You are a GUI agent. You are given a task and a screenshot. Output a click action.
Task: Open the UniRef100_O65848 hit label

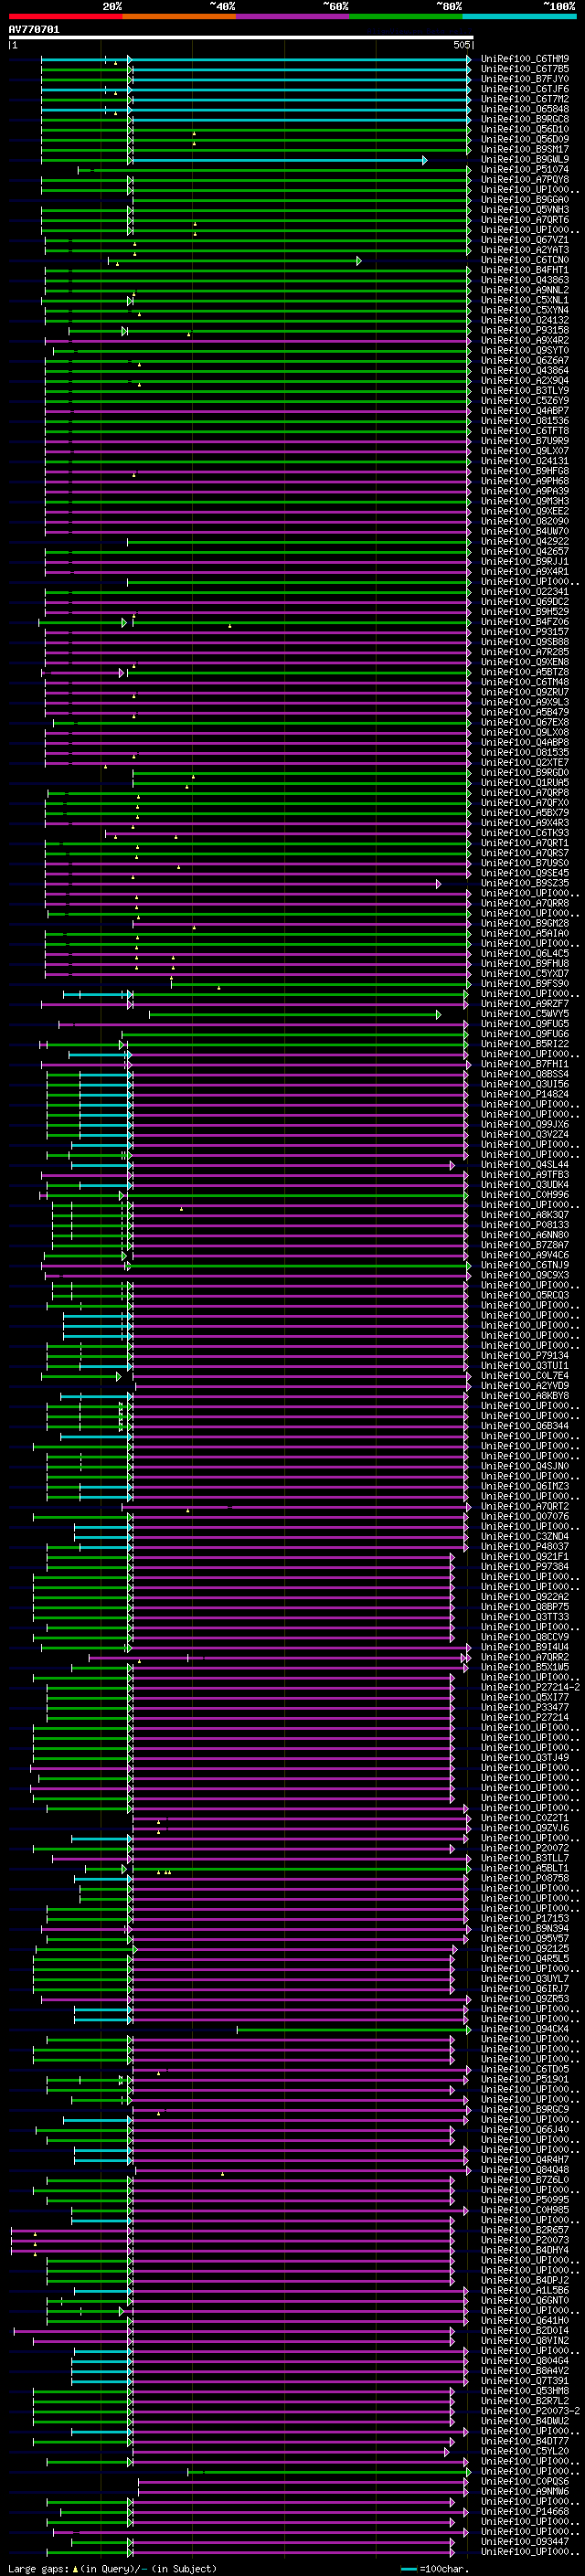[x=525, y=109]
